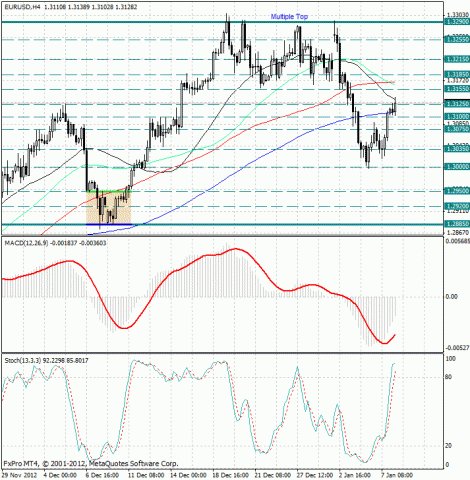470x480 pixels.
Task: Click the '11 Dec 08:00' time axis label
Action: pos(146,475)
